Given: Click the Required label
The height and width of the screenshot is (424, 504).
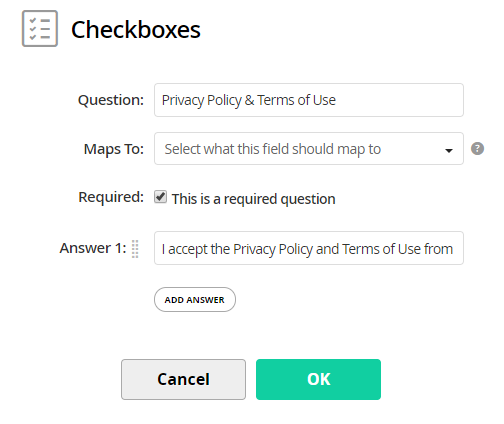Looking at the screenshot, I should tap(111, 197).
